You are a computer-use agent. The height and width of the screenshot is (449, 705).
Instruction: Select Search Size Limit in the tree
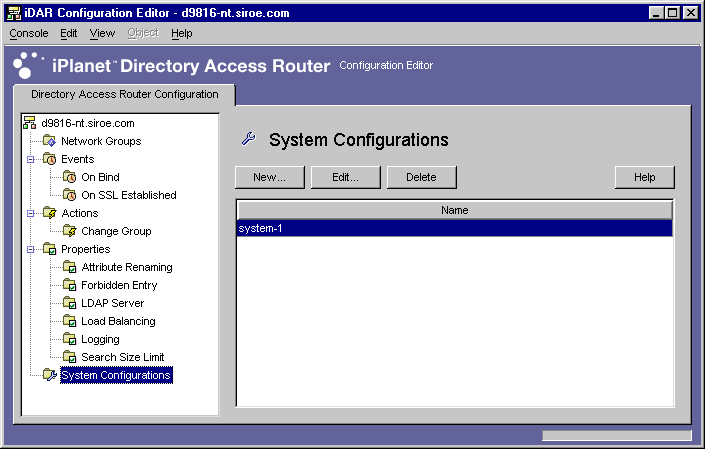pos(123,357)
